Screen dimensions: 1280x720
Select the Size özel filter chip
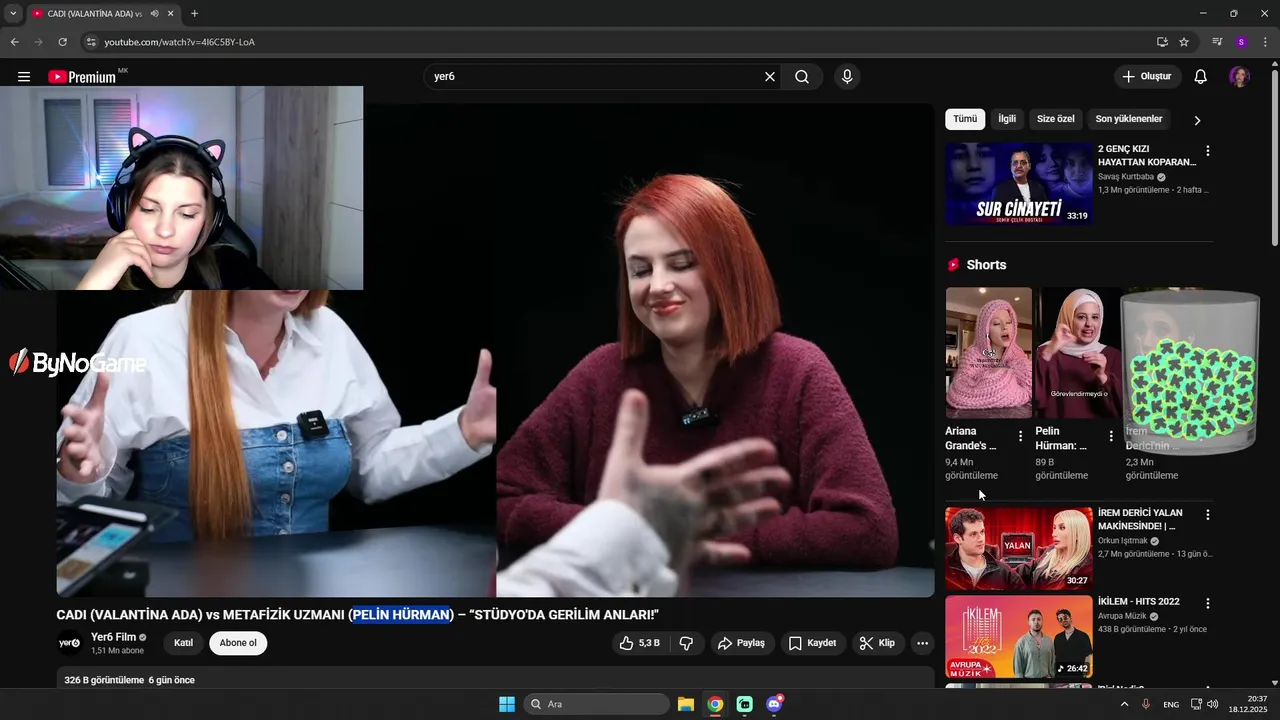(x=1055, y=119)
